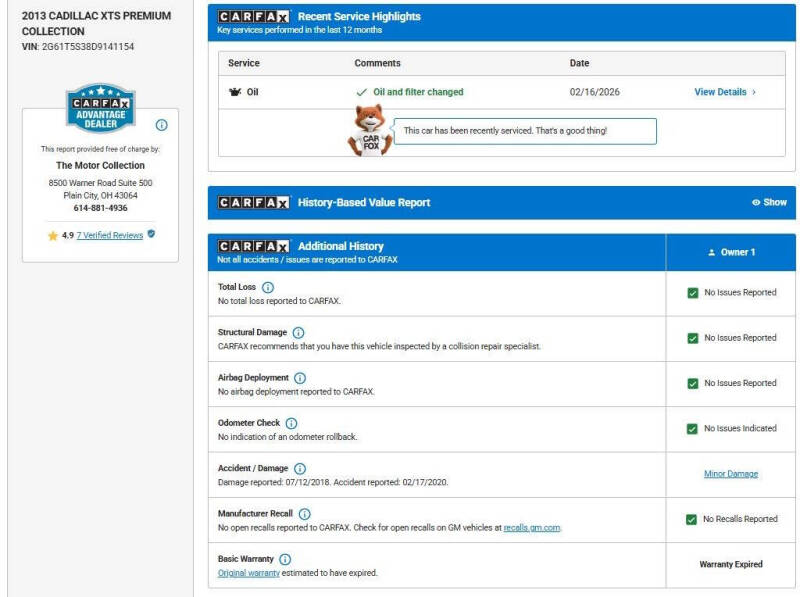
Task: Visit recalls.gm.com link
Action: click(x=532, y=528)
